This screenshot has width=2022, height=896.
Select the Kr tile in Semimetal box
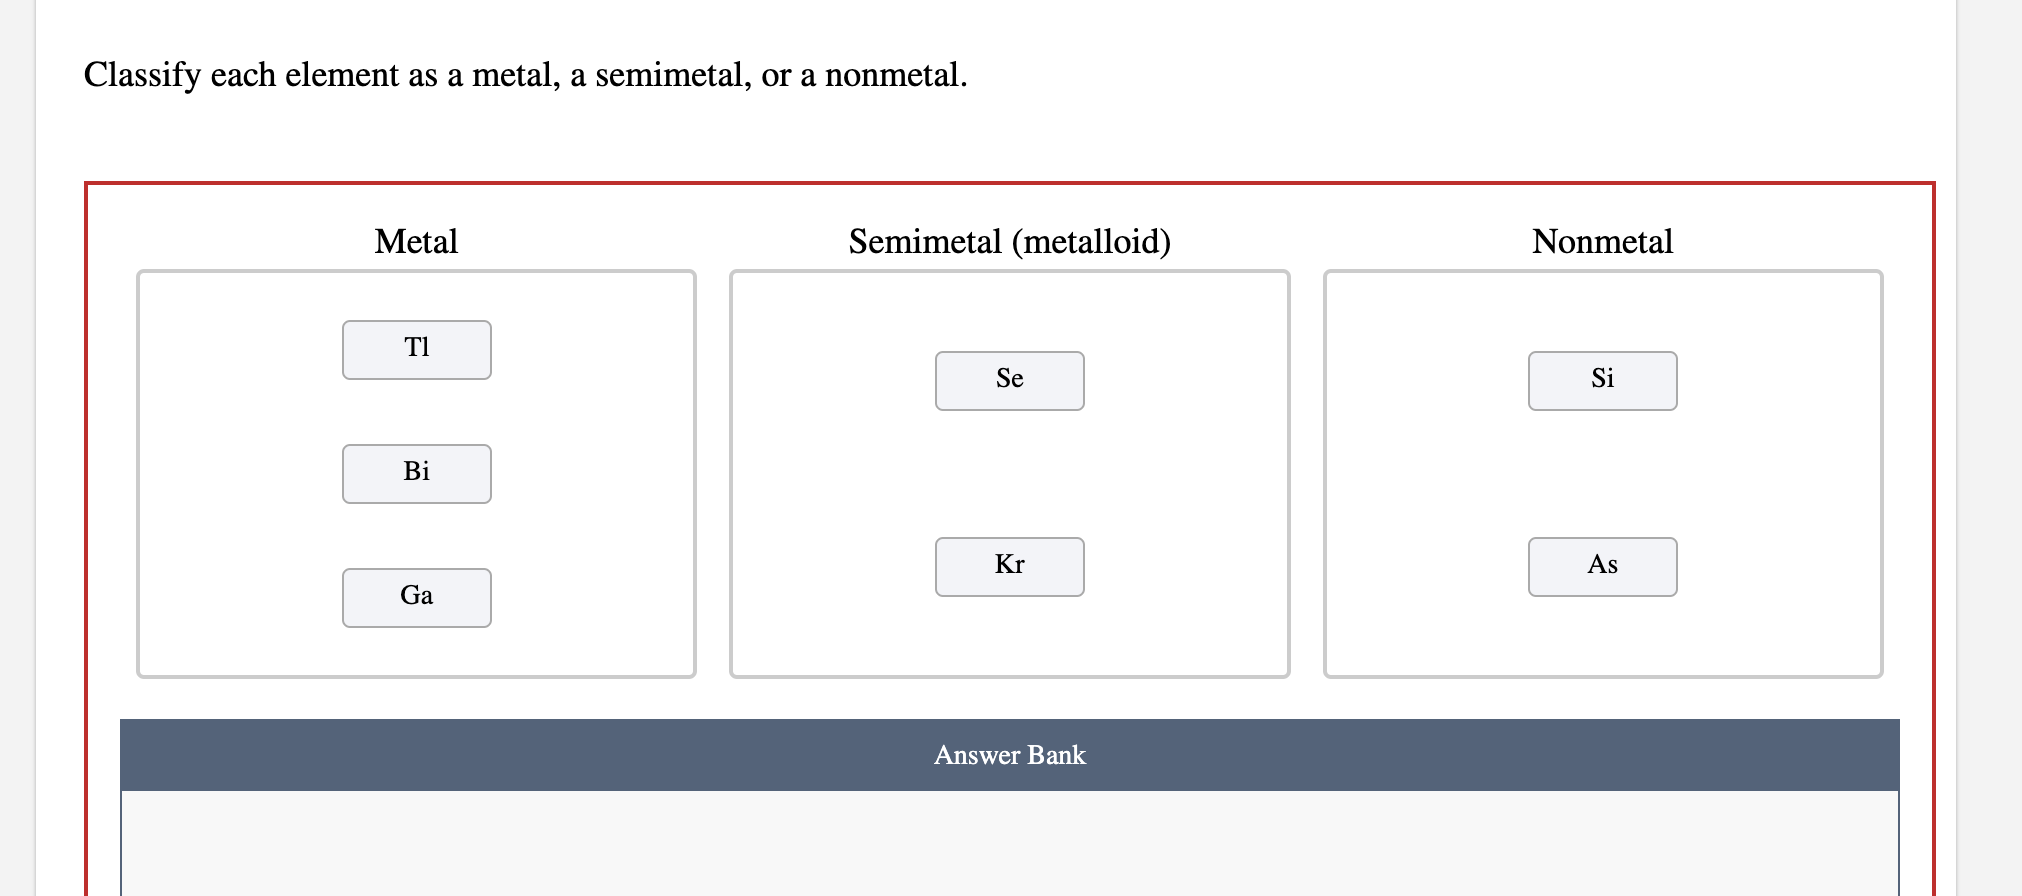pyautogui.click(x=1008, y=565)
